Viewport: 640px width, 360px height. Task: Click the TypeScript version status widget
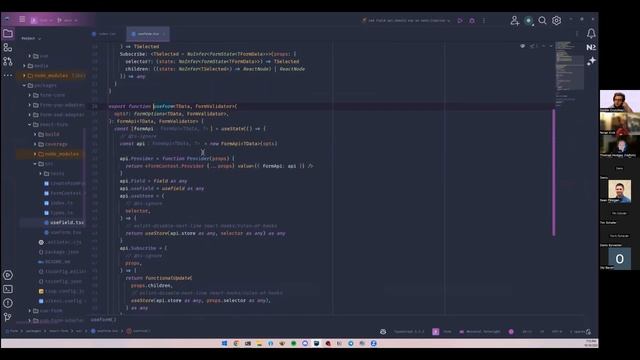(409, 331)
